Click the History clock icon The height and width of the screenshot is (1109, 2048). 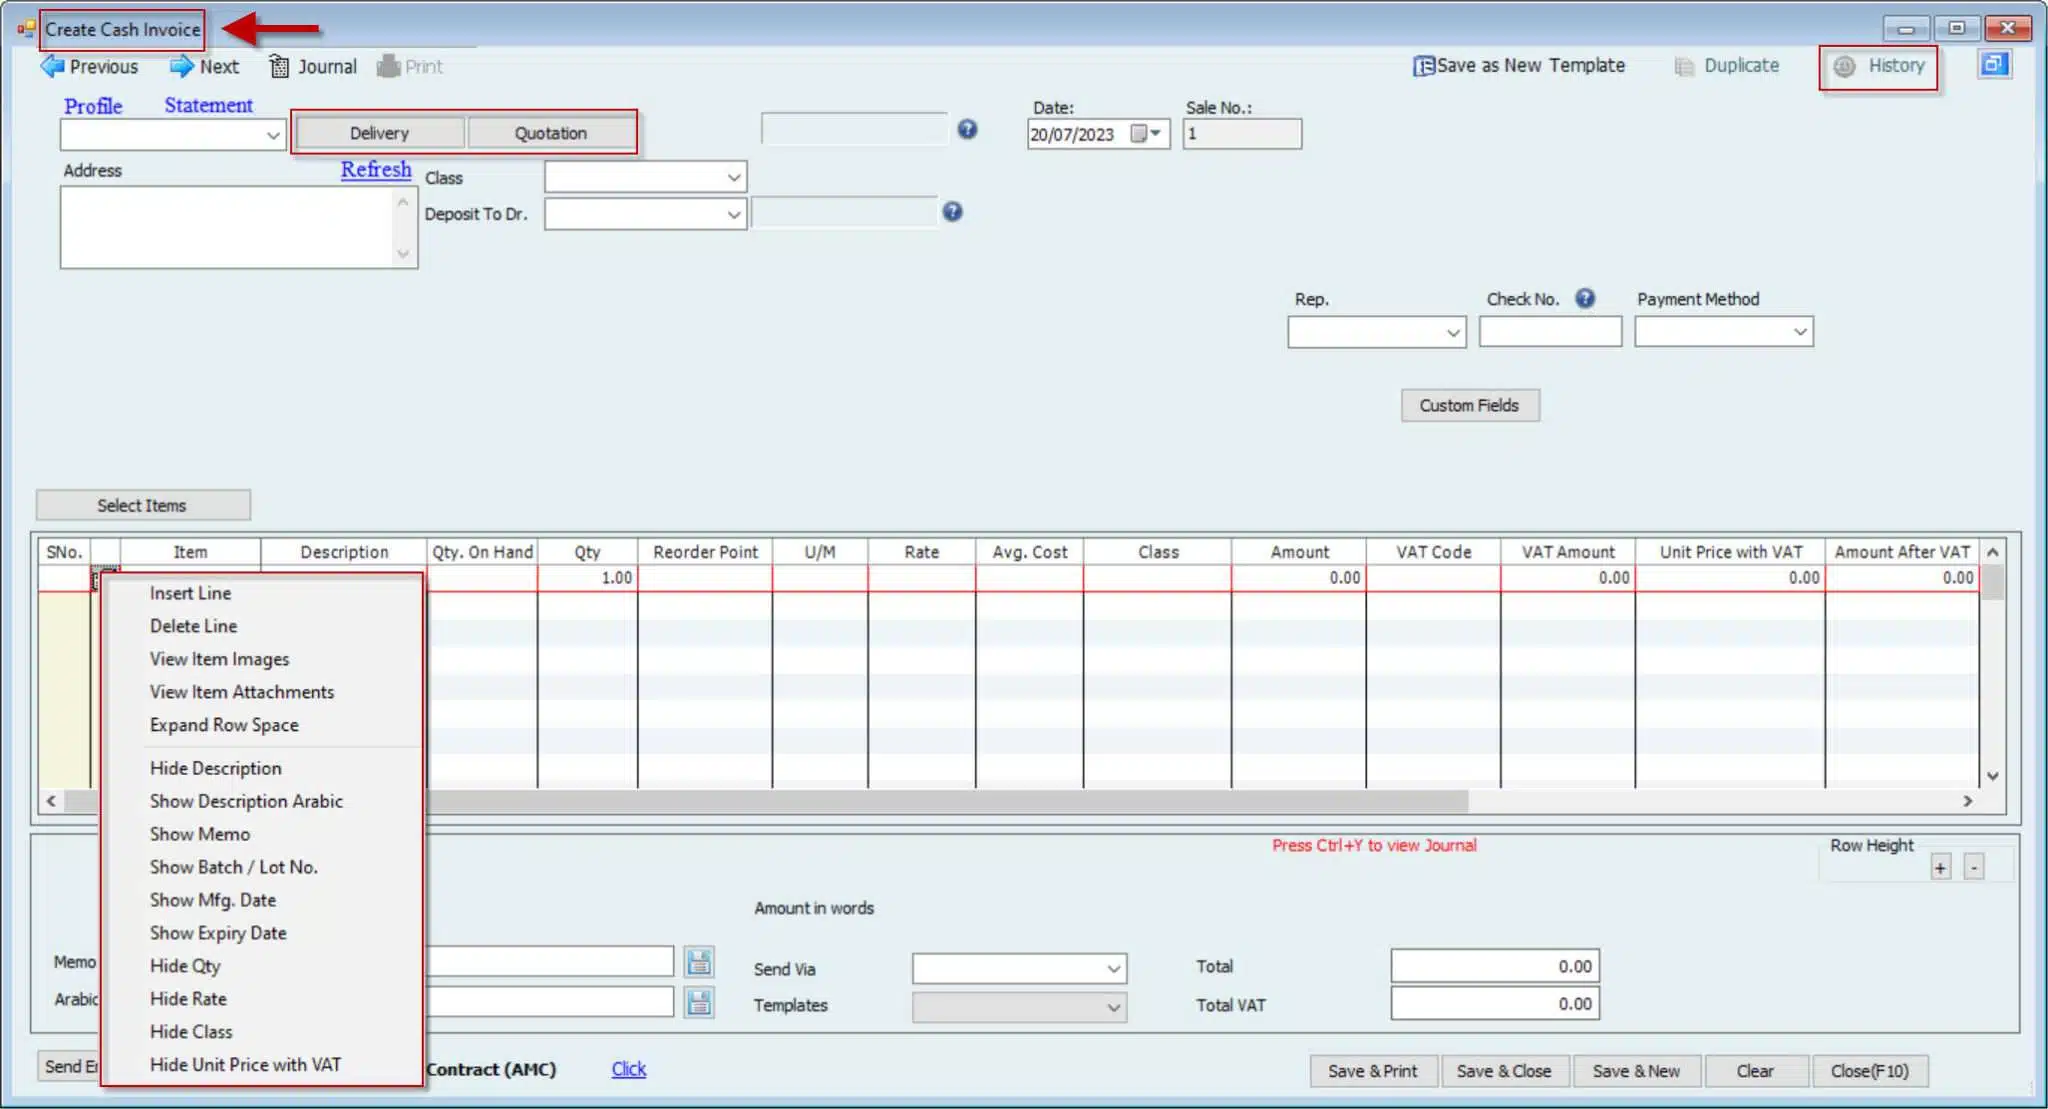click(1845, 66)
